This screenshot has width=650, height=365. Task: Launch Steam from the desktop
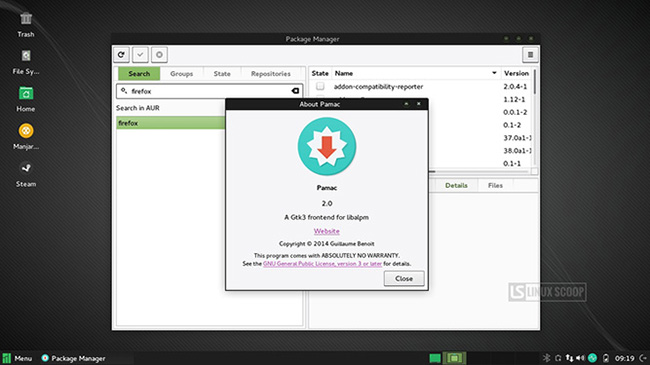tap(26, 174)
